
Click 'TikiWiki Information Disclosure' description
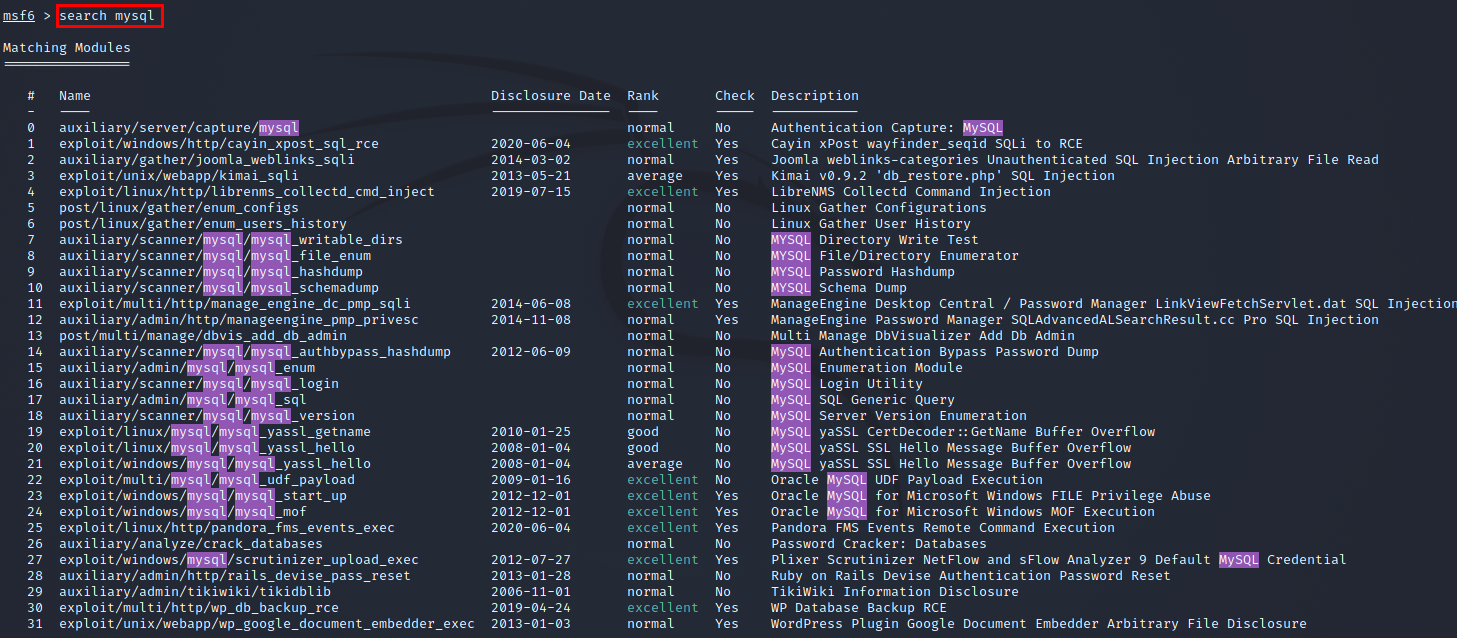(x=895, y=592)
